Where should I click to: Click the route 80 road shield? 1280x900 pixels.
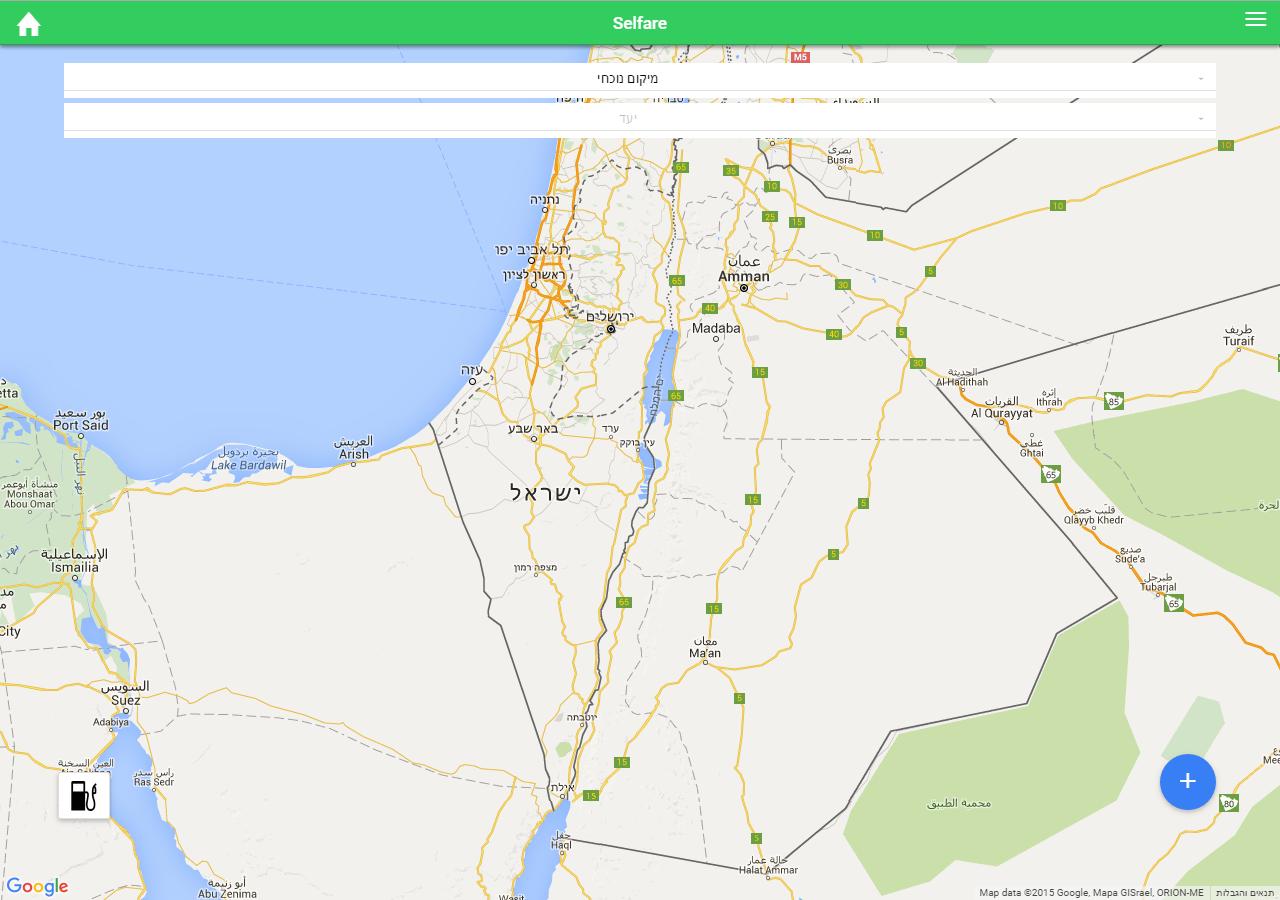[1229, 803]
